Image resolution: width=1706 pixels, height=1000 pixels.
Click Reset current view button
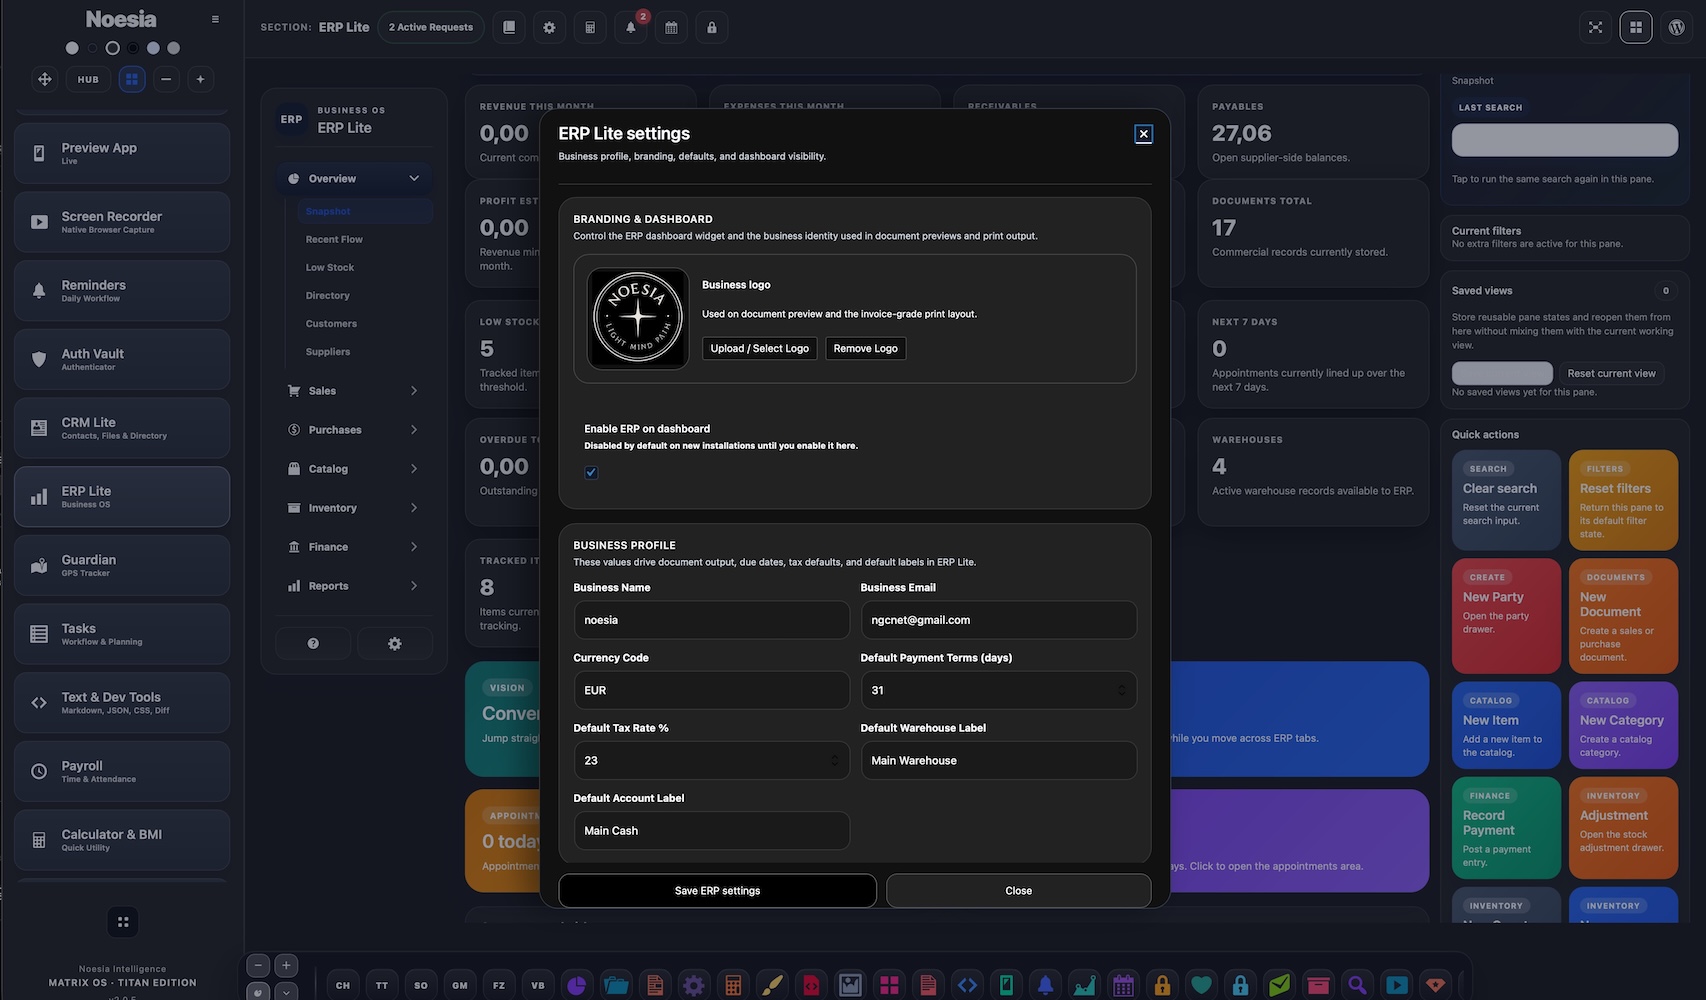[x=1611, y=373]
